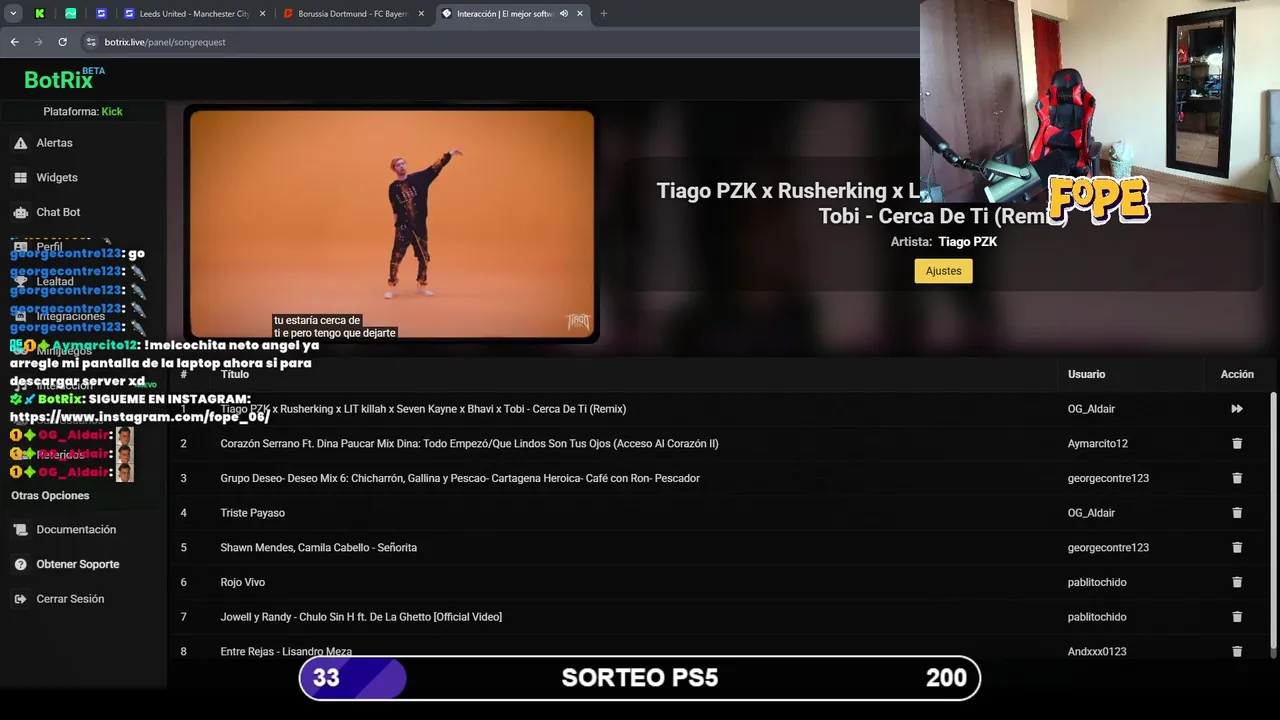Delete the Triste Payaso request
Viewport: 1280px width, 720px height.
coord(1237,513)
